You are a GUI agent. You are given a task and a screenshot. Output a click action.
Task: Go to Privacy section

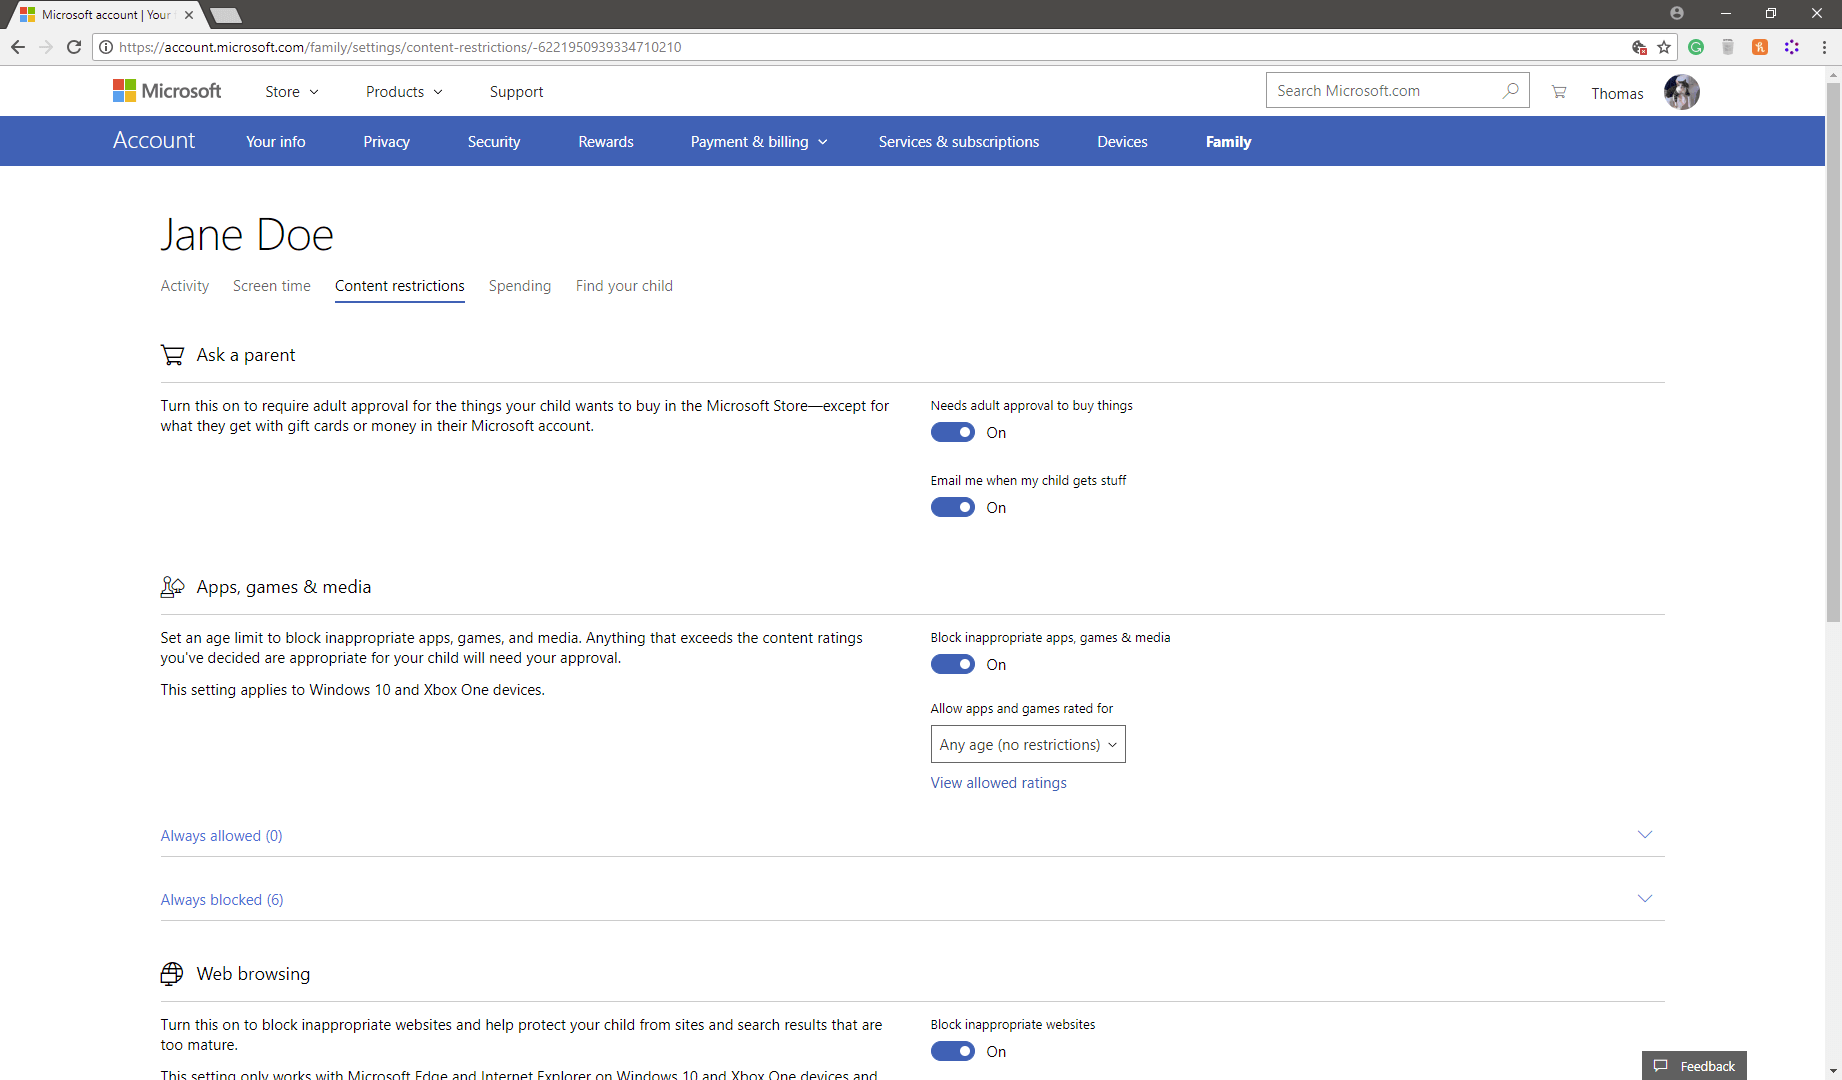(387, 142)
